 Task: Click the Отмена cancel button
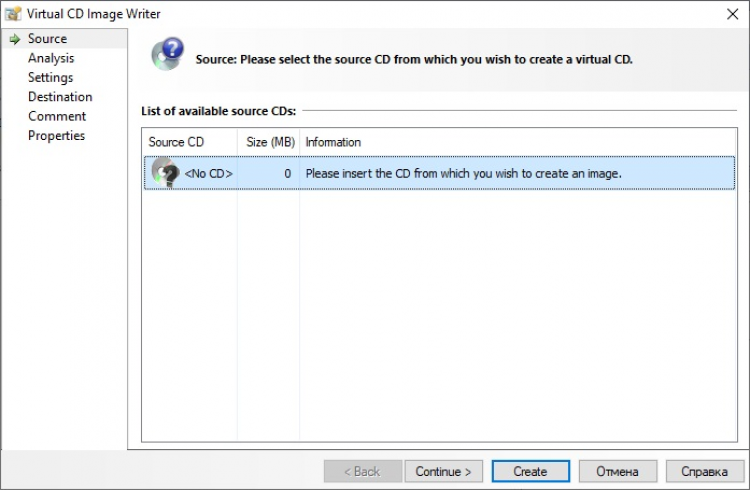tap(617, 472)
